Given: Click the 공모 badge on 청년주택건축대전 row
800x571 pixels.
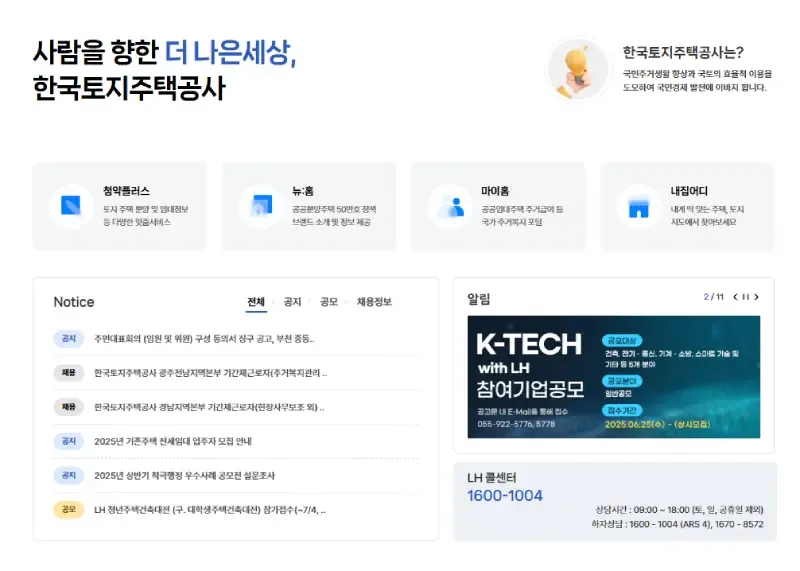Looking at the screenshot, I should coord(69,509).
